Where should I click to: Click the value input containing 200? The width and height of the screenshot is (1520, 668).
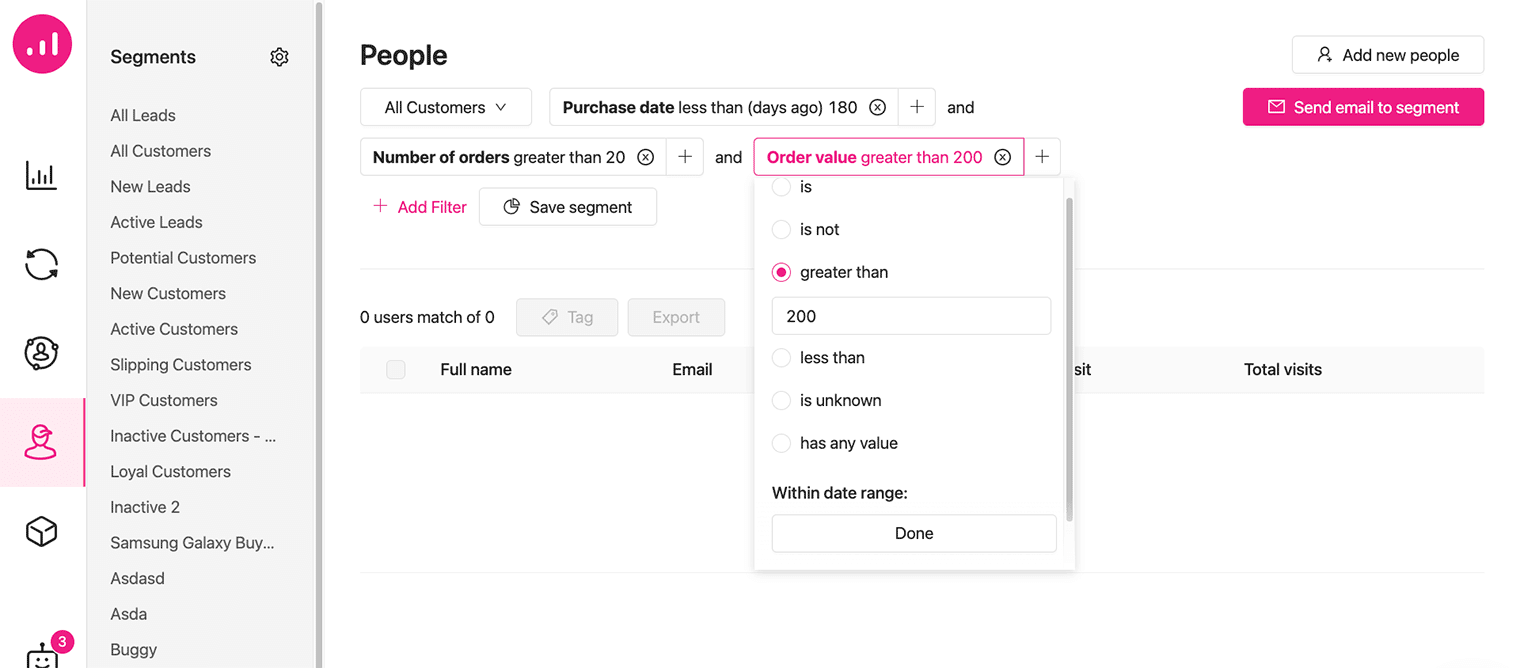click(911, 316)
